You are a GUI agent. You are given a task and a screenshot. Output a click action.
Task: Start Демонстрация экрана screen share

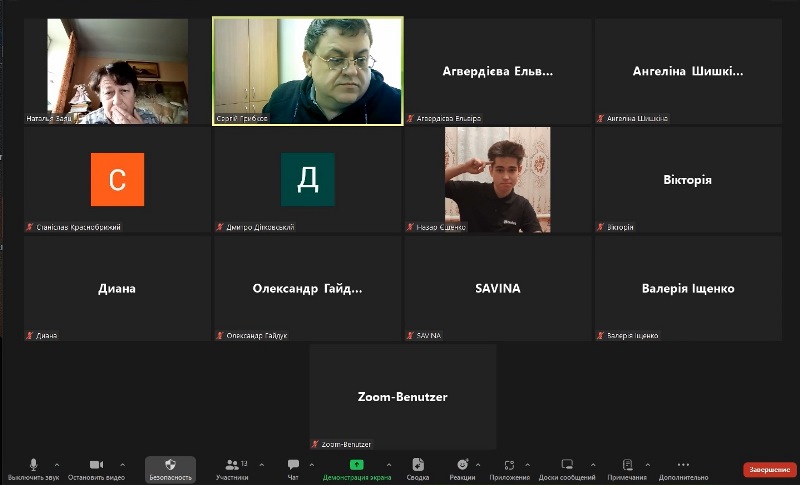pyautogui.click(x=357, y=469)
